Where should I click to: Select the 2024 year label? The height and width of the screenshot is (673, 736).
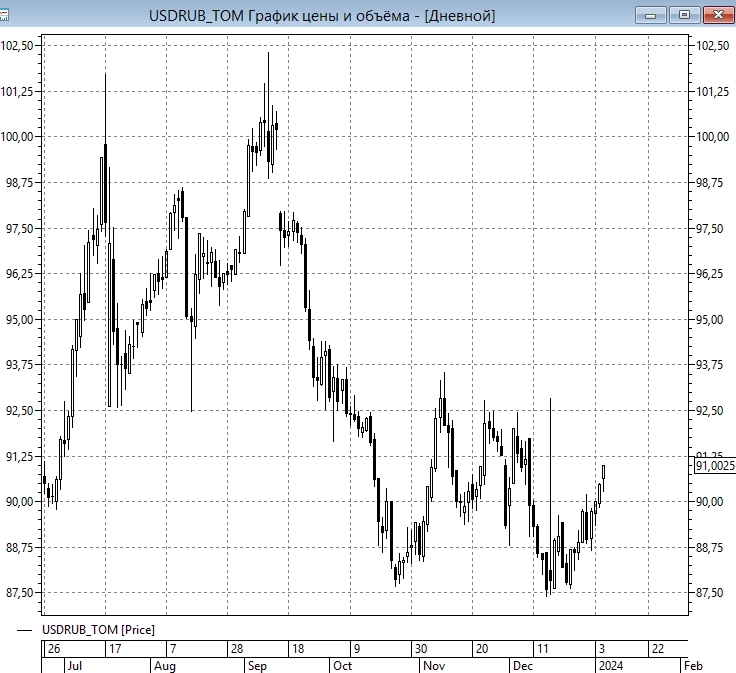[611, 665]
